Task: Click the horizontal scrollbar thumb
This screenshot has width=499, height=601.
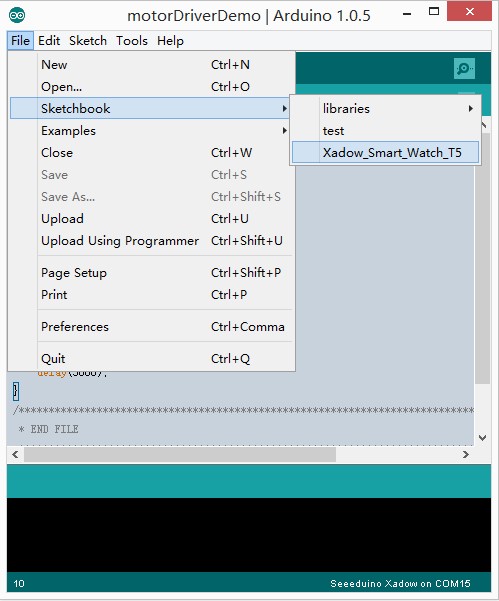Action: (x=180, y=454)
